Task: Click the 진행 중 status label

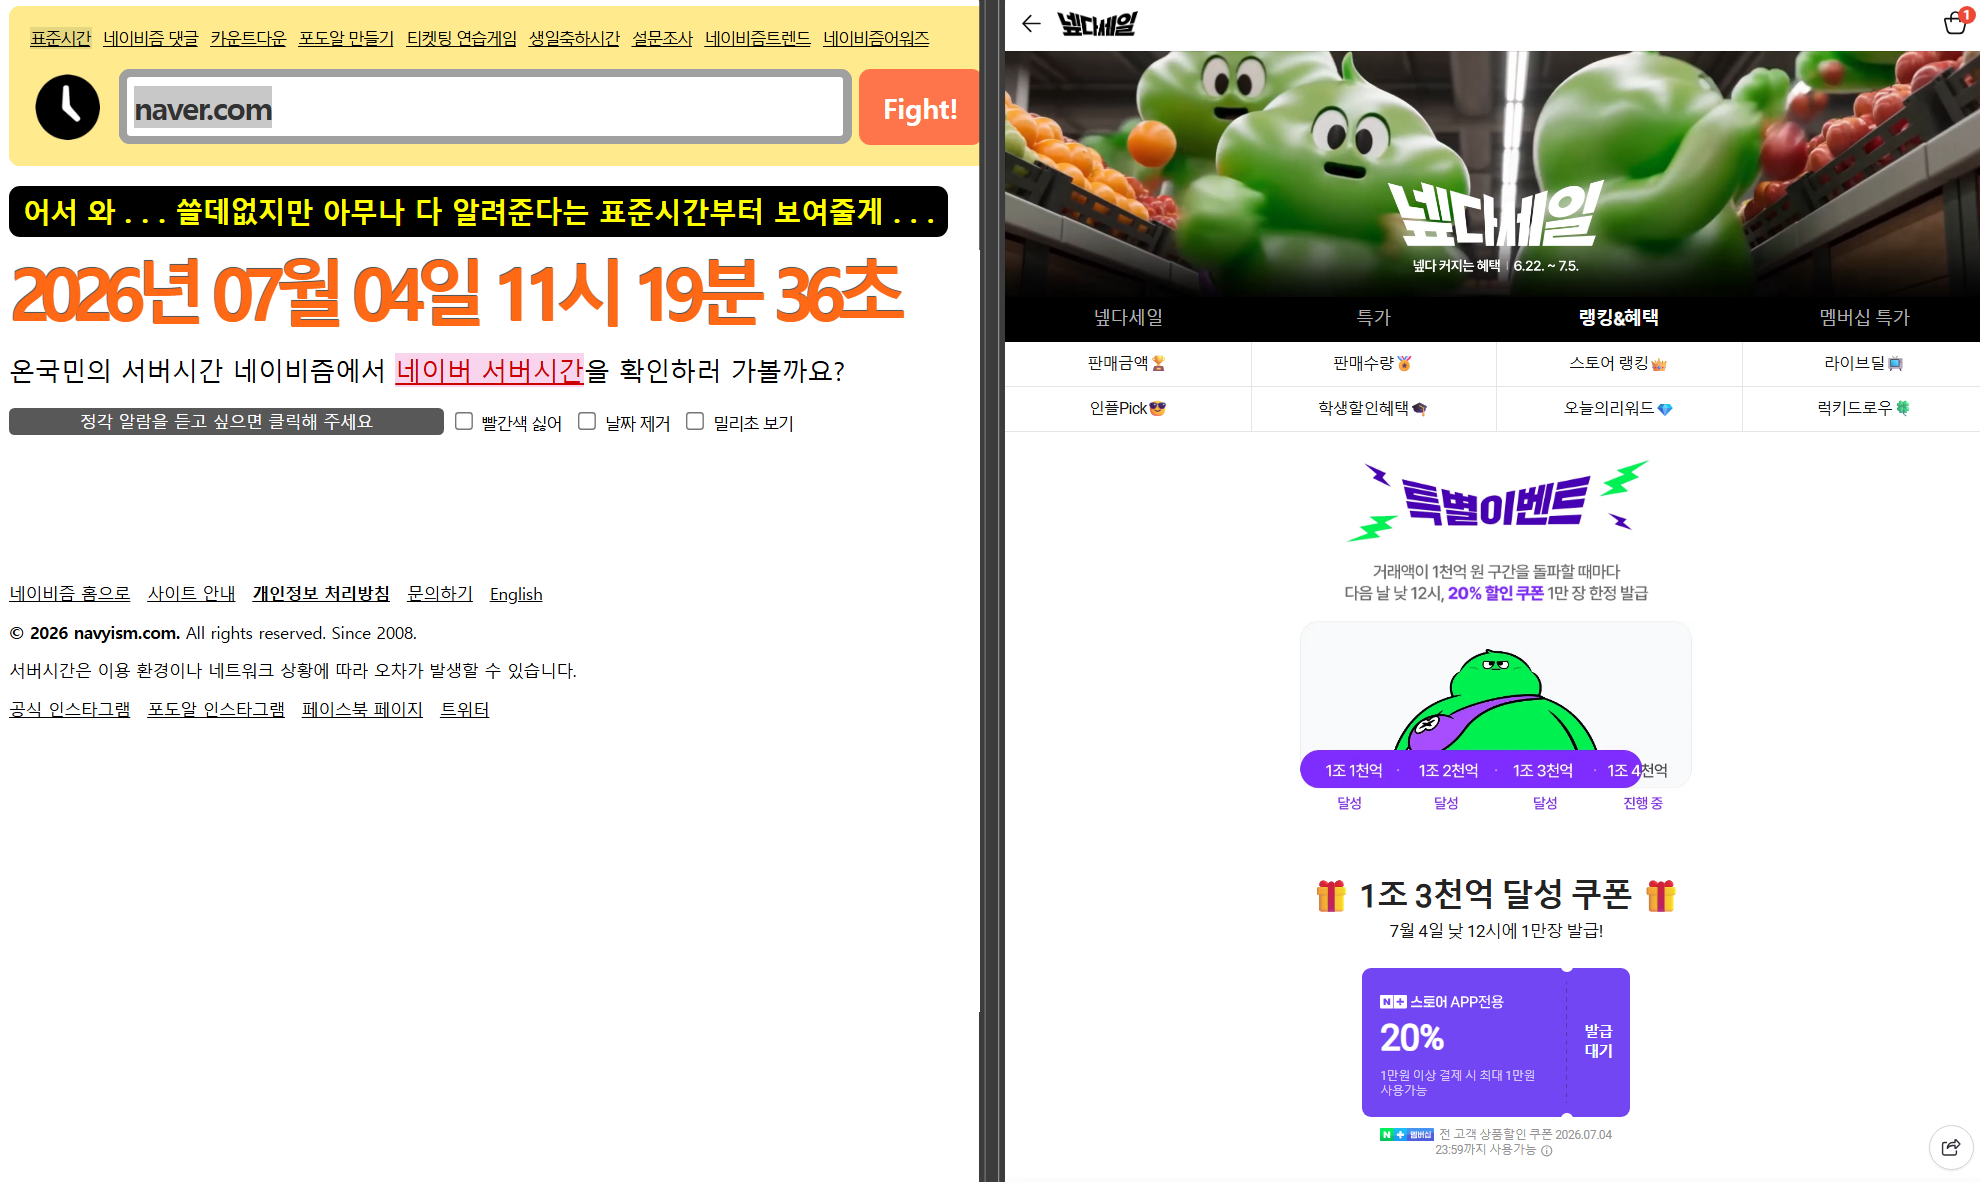Action: point(1642,803)
